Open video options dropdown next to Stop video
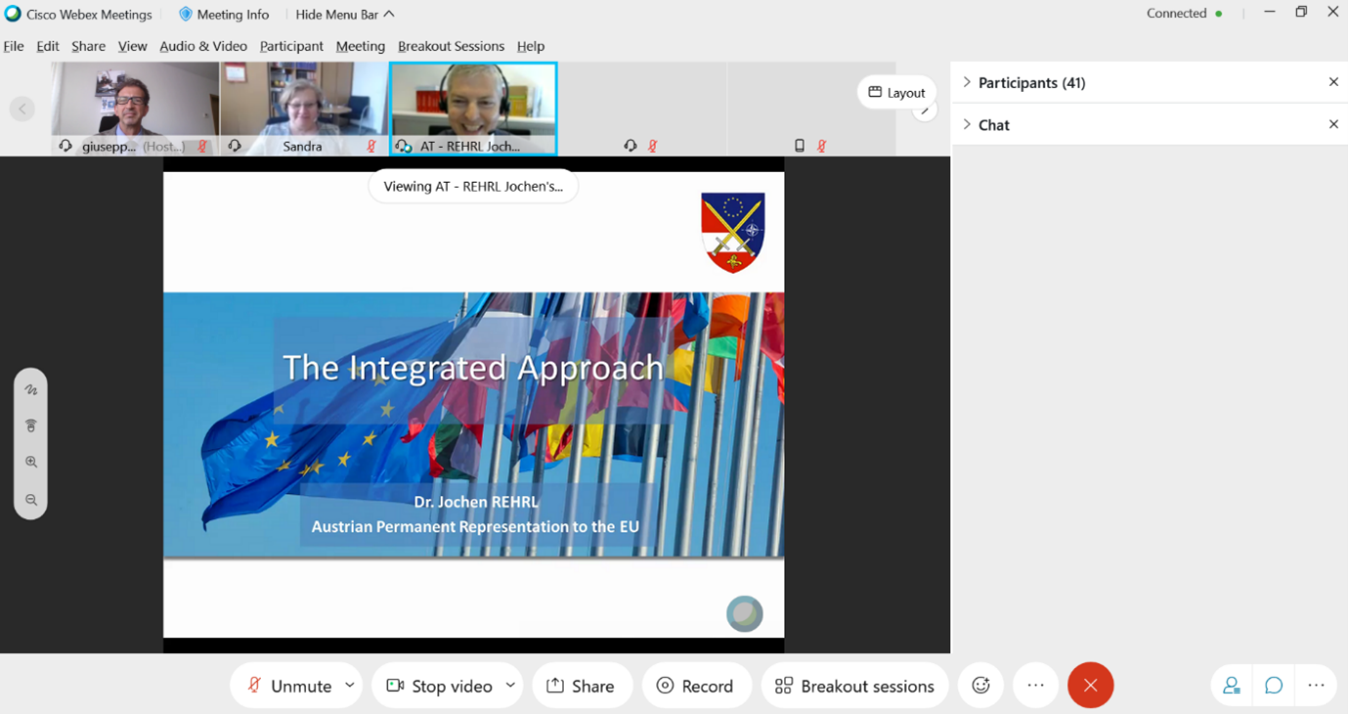Screen dimensions: 1348x714 pyautogui.click(x=510, y=685)
